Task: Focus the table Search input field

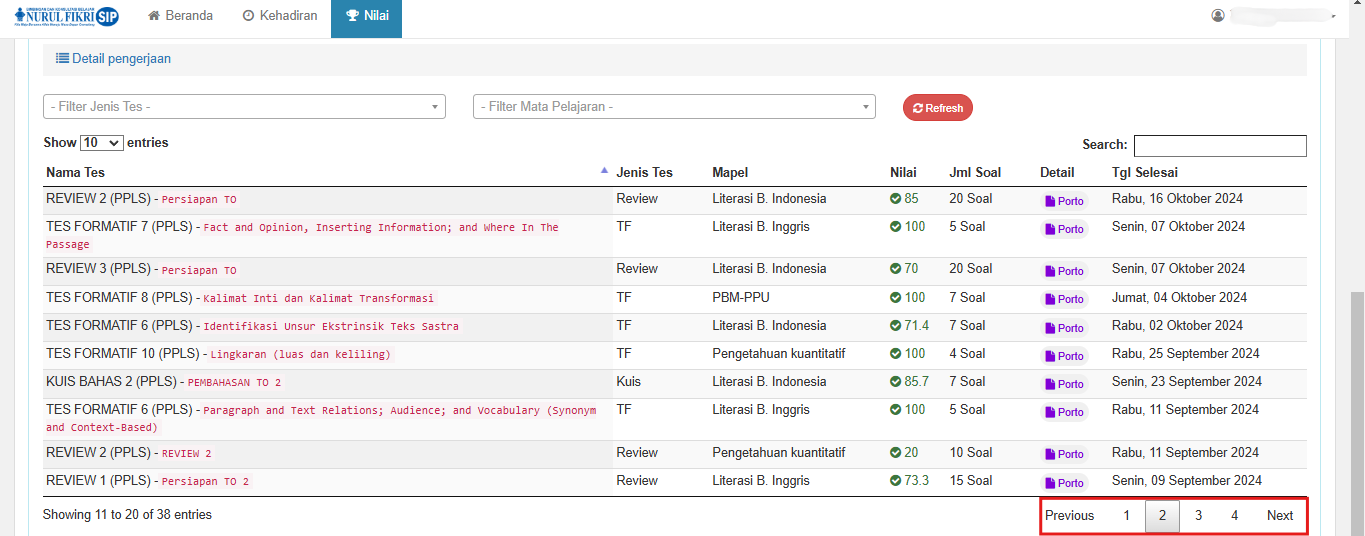Action: 1219,146
